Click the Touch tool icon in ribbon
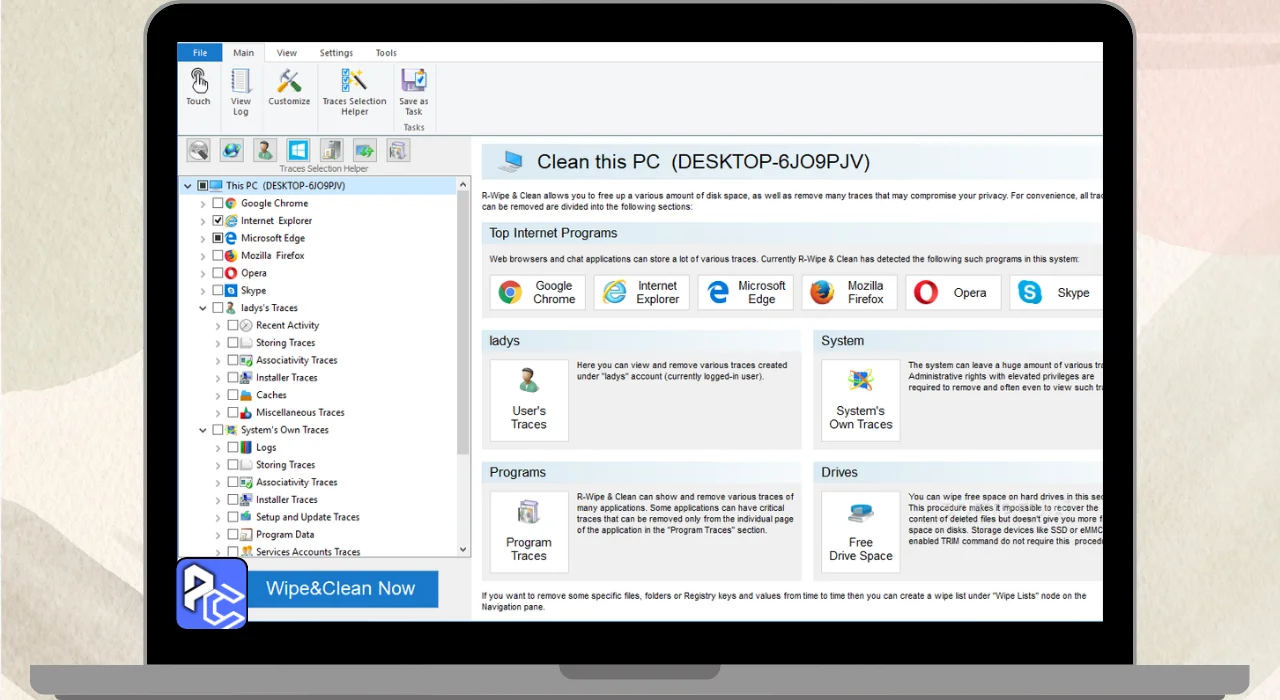 click(x=198, y=85)
